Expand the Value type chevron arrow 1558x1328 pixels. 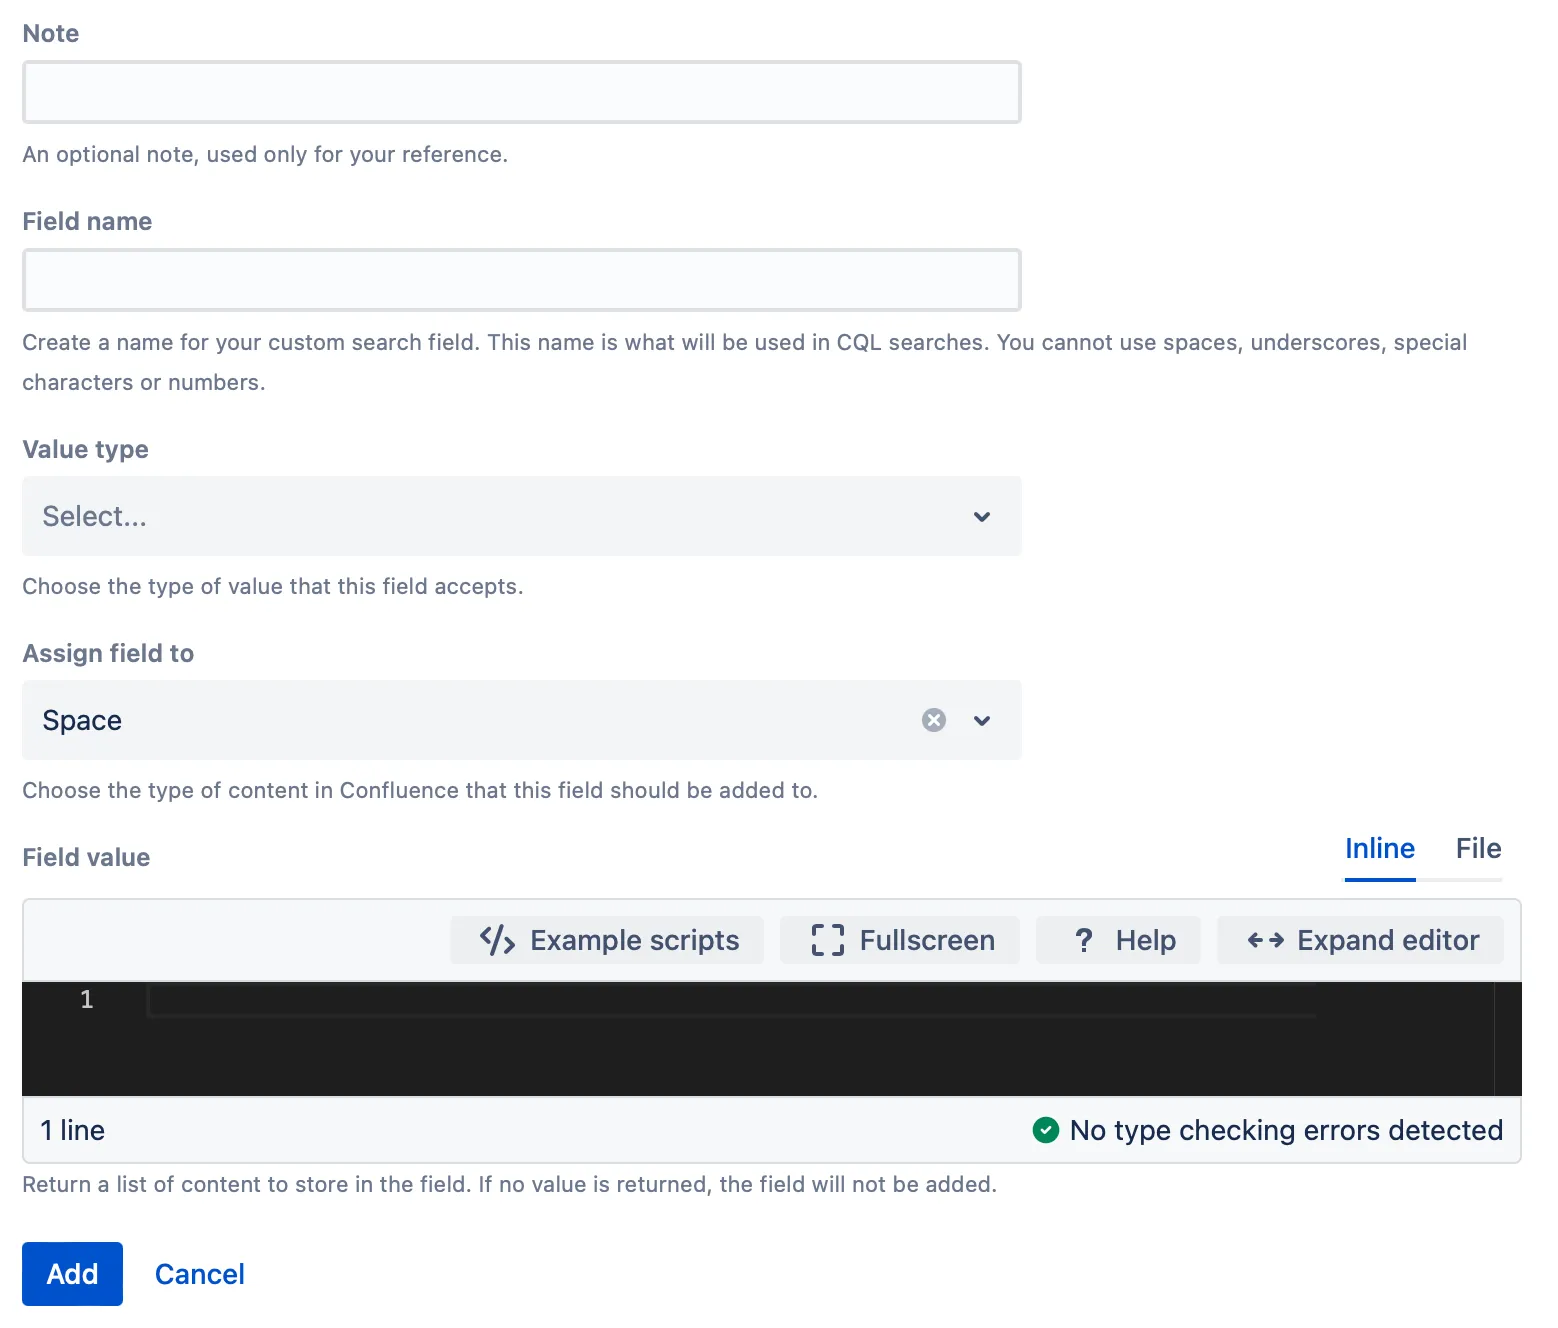(982, 517)
